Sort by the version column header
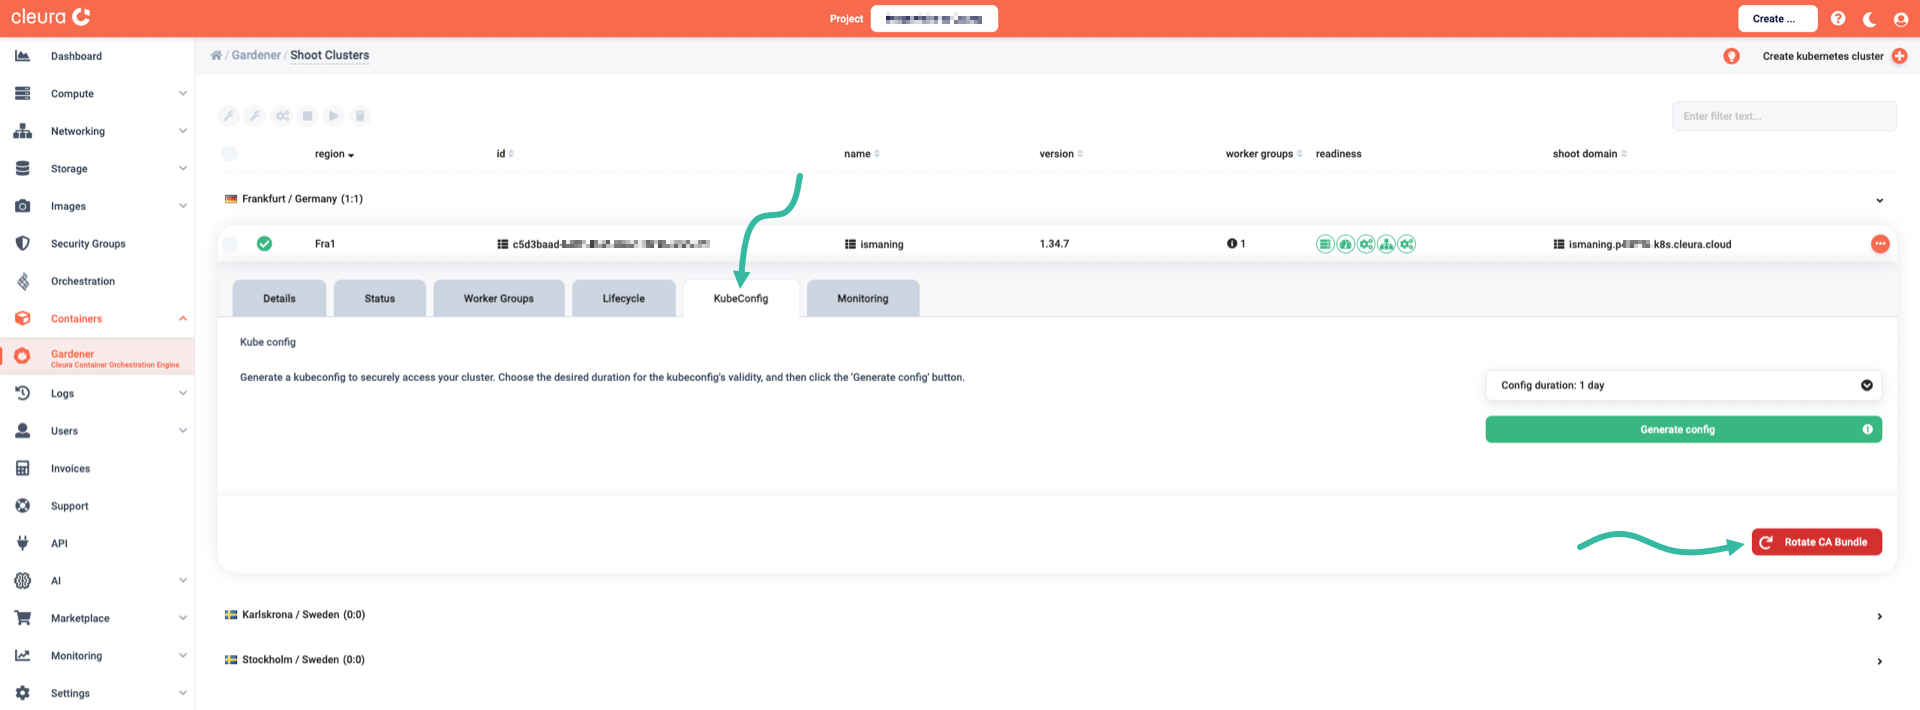The height and width of the screenshot is (710, 1920). tap(1061, 154)
